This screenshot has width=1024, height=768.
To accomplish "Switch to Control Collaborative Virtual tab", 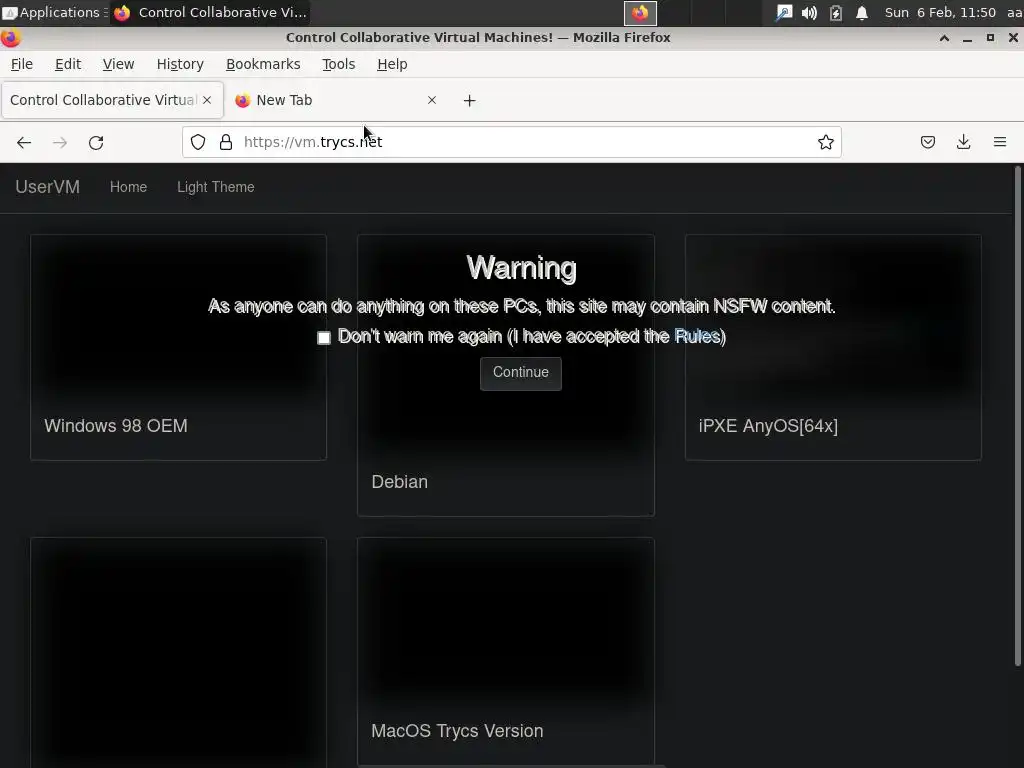I will tap(112, 100).
